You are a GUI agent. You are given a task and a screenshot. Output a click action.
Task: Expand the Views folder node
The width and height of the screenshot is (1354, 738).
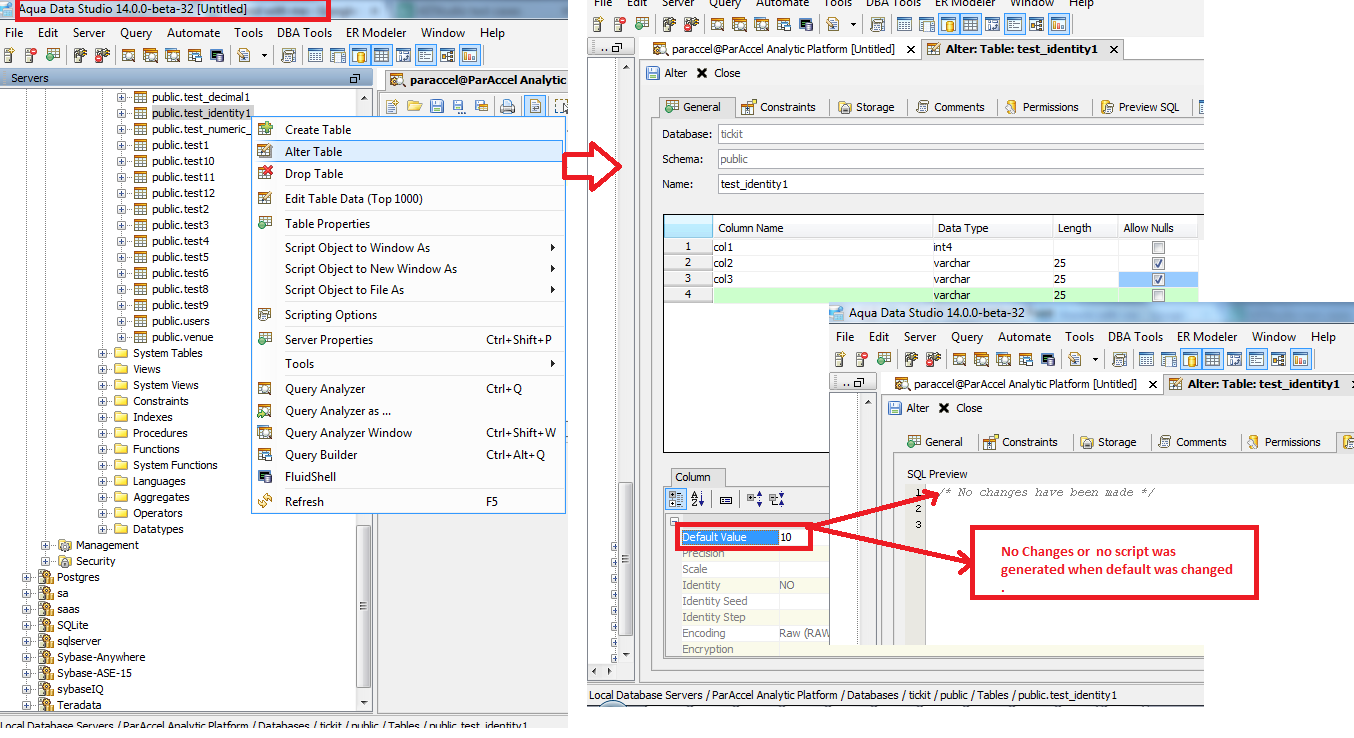103,369
